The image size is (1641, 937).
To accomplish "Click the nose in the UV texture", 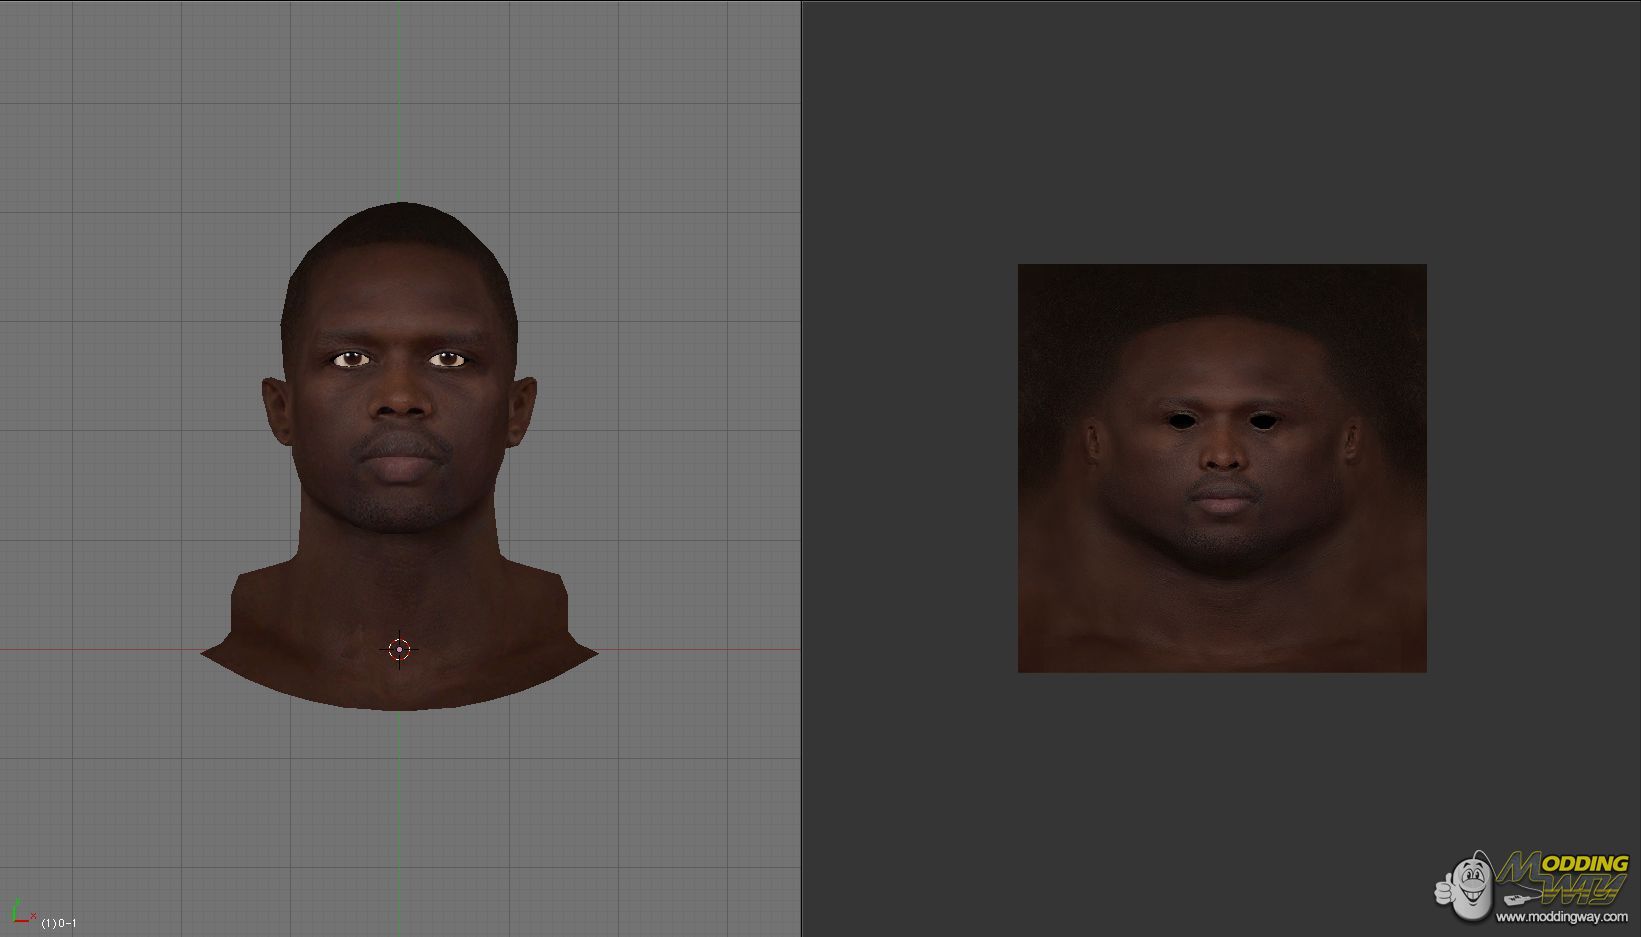I will (x=1221, y=455).
